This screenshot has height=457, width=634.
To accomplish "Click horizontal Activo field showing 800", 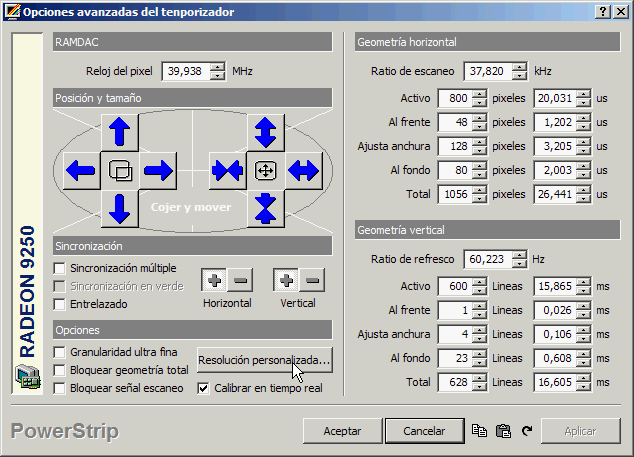I will pyautogui.click(x=455, y=98).
